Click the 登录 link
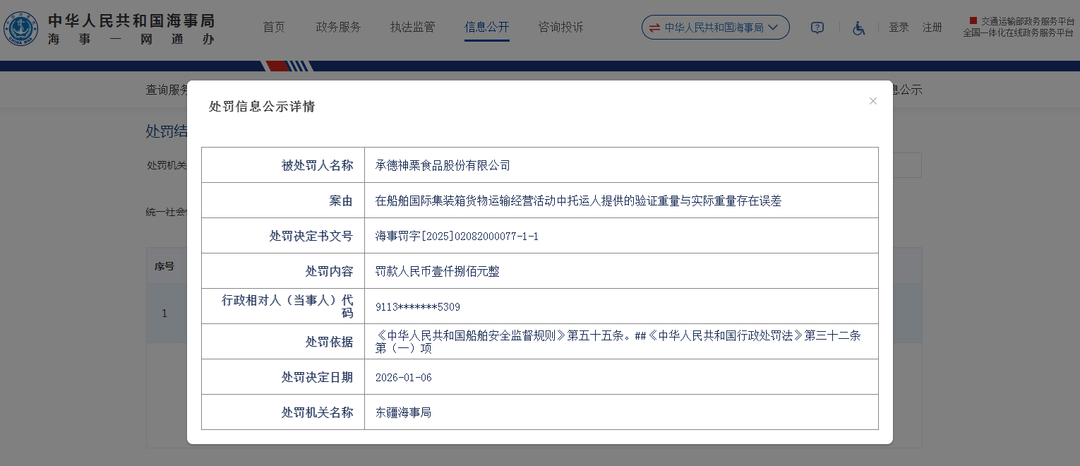 tap(899, 28)
